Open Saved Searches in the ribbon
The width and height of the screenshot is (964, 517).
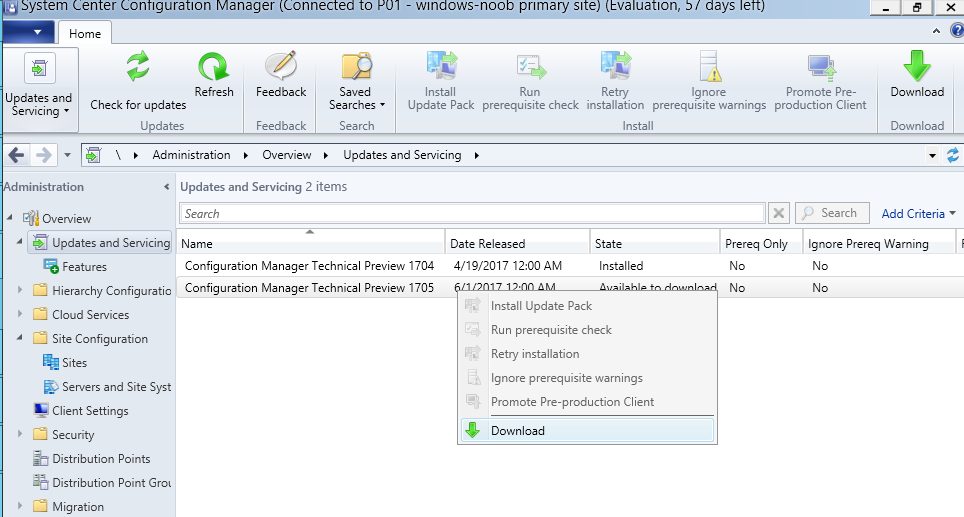pyautogui.click(x=357, y=81)
